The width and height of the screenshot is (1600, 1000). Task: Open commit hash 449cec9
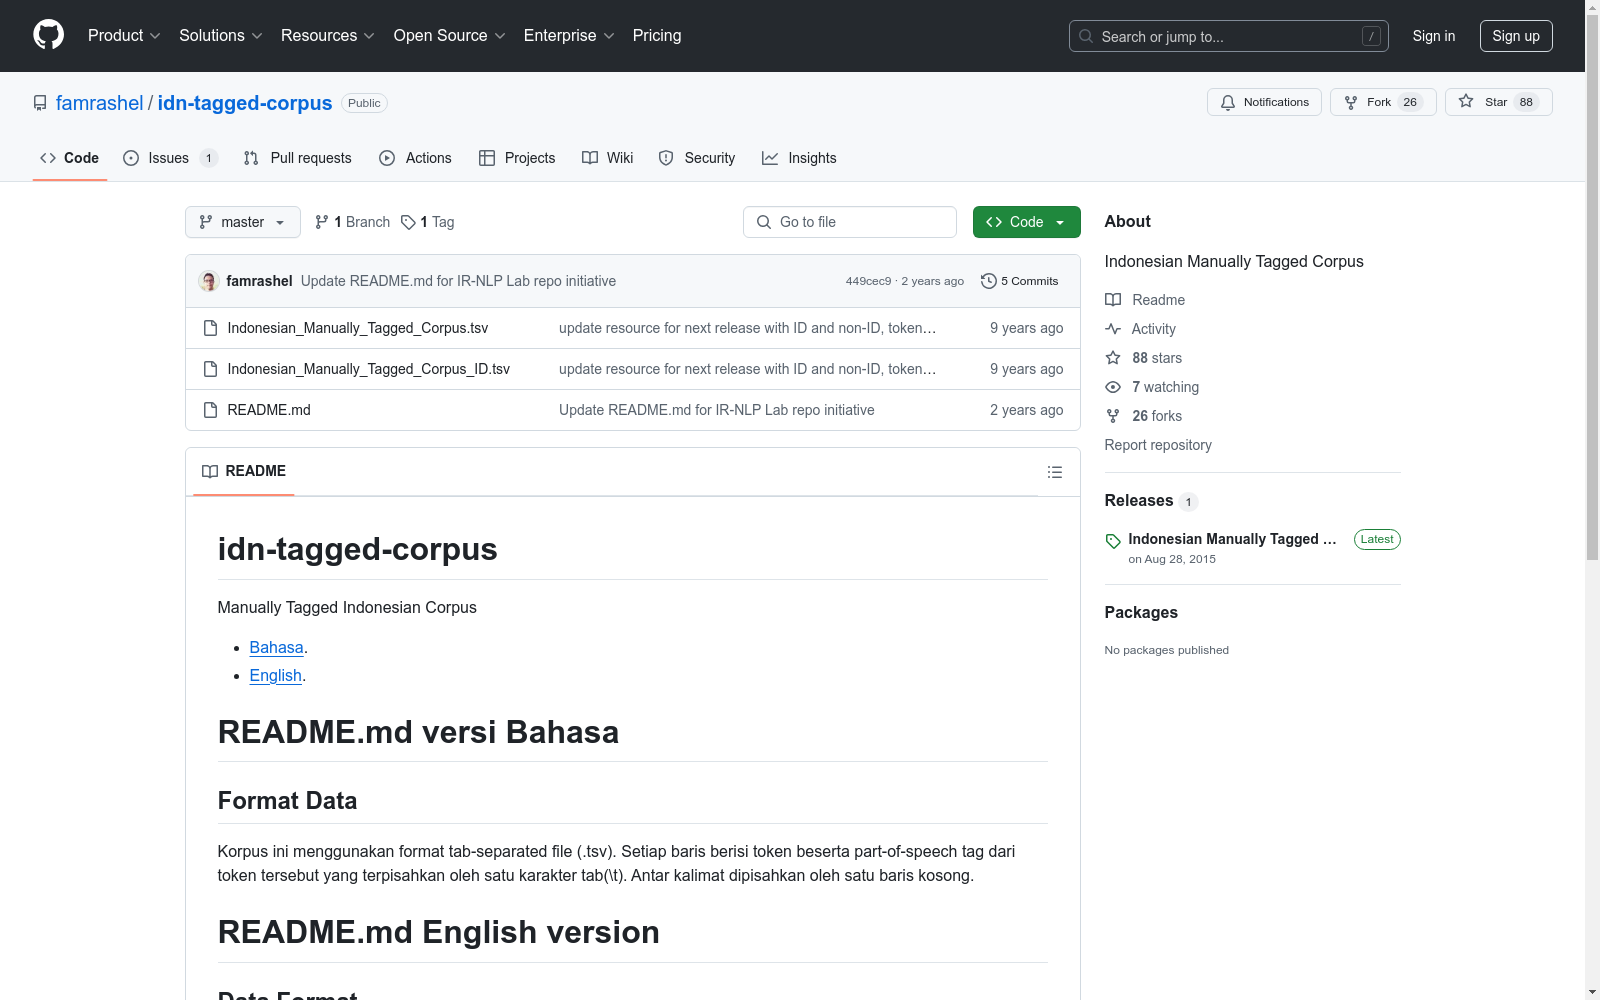coord(868,281)
